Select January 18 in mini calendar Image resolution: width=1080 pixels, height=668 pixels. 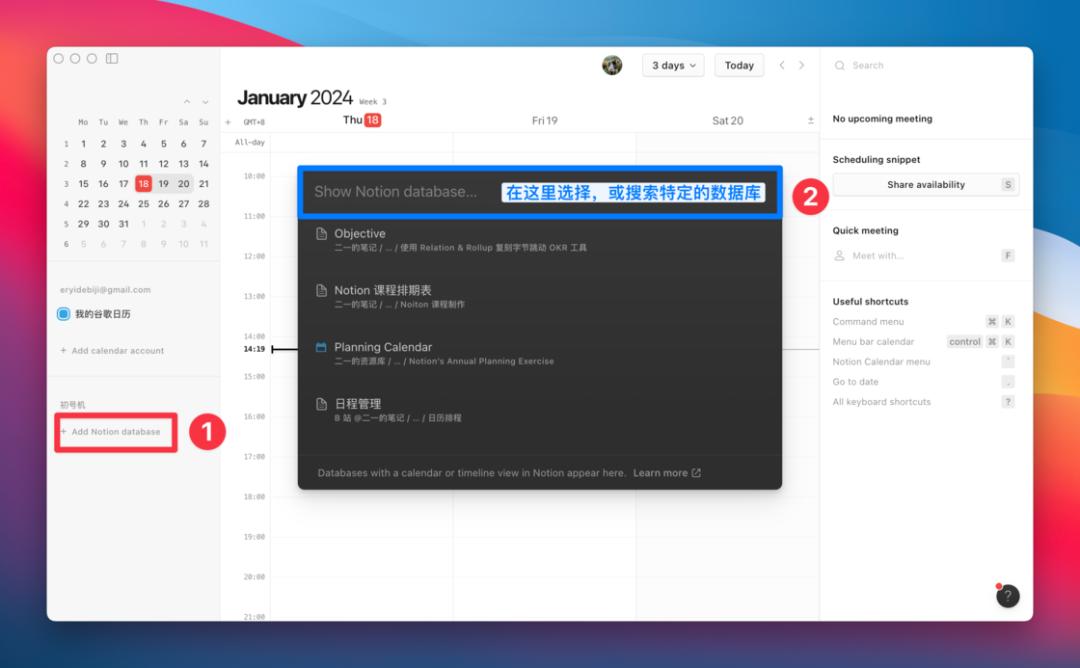click(143, 184)
